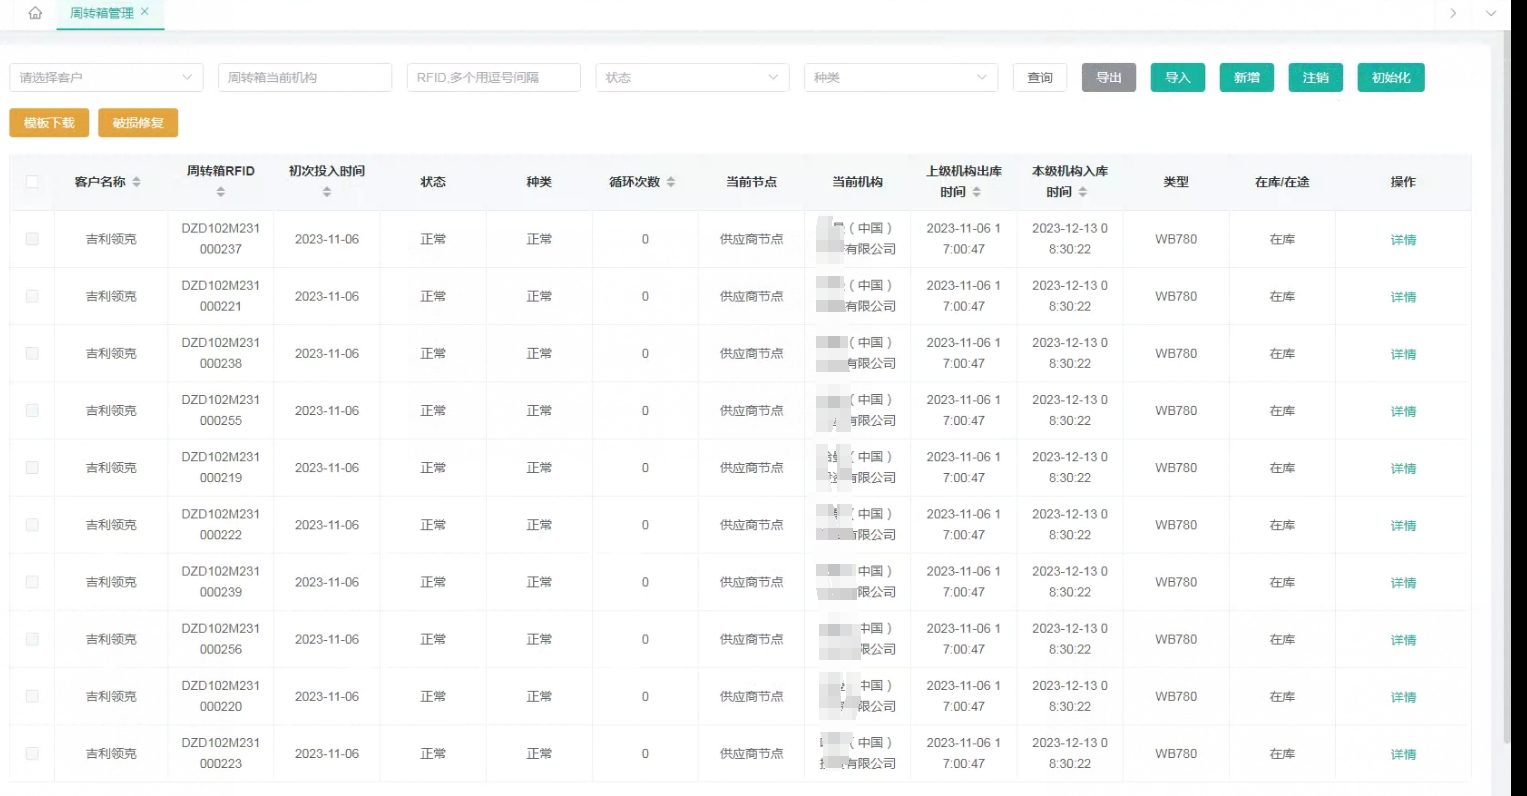Screen dimensions: 1527x796
Task: Sort by 本级机构入库时间 column arrows
Action: tap(1083, 192)
